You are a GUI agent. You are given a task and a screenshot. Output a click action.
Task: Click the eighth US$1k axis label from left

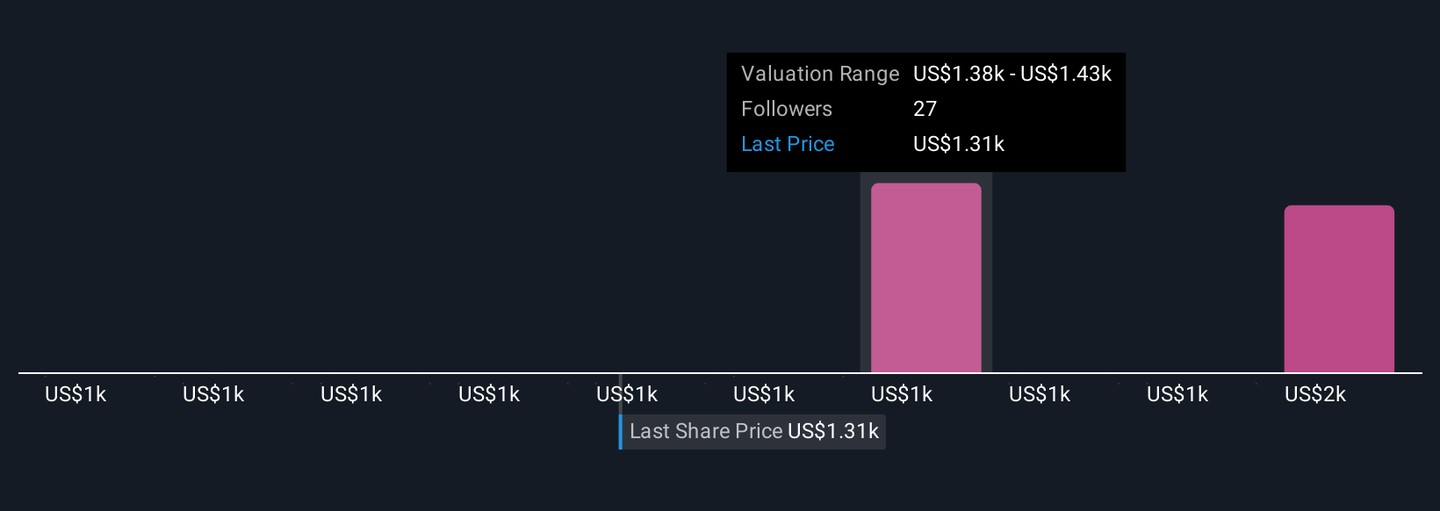(1039, 394)
